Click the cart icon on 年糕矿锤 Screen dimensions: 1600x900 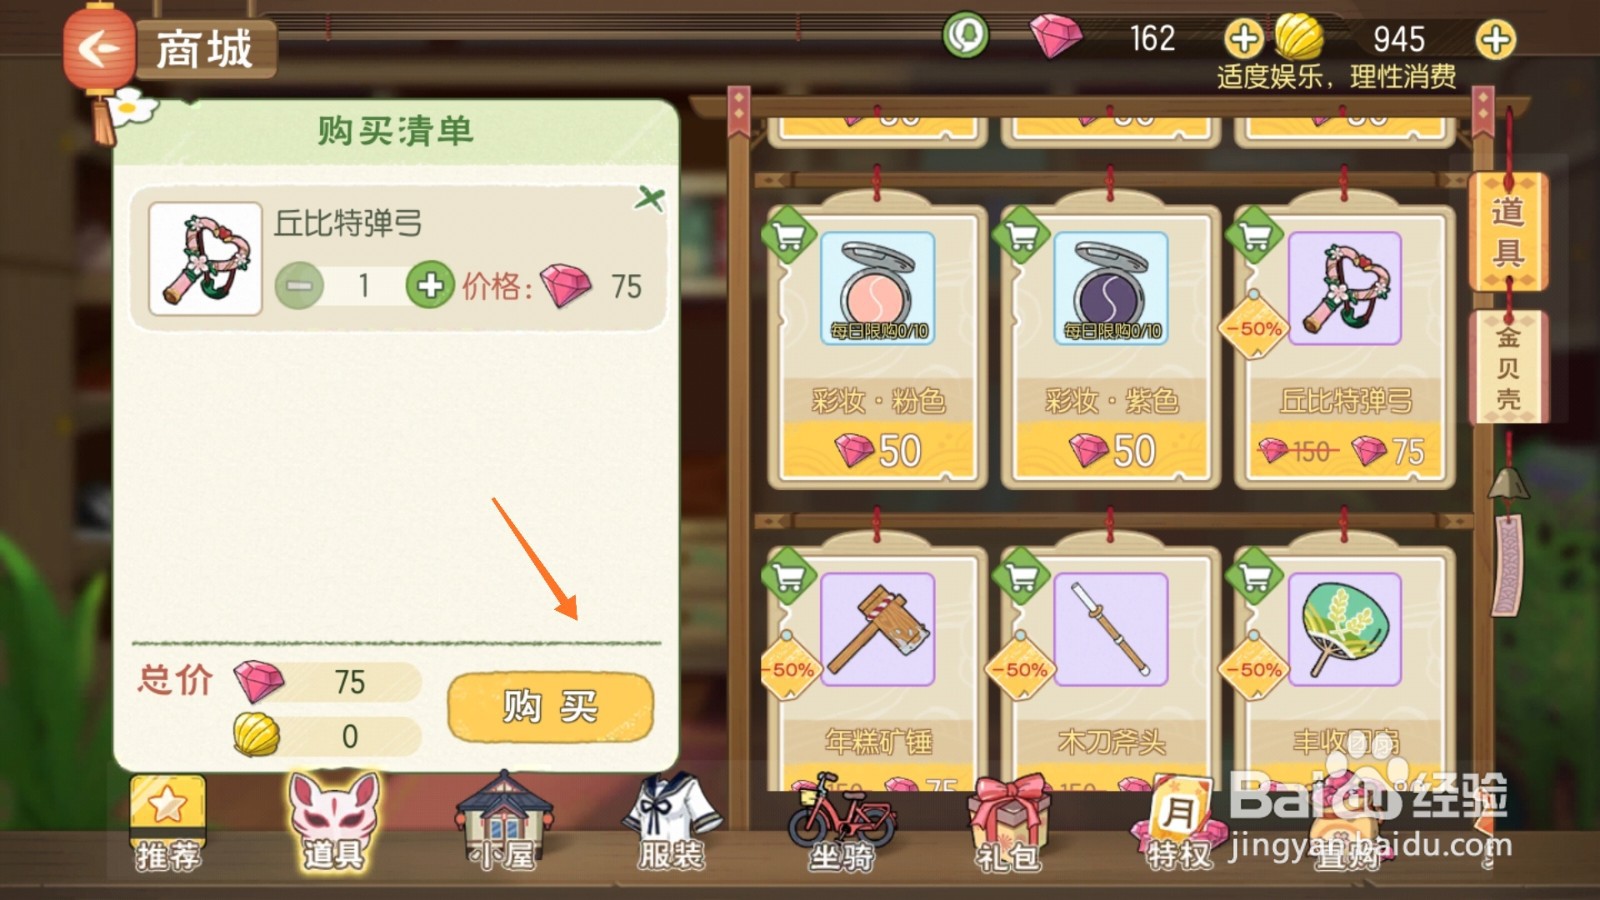(x=789, y=576)
